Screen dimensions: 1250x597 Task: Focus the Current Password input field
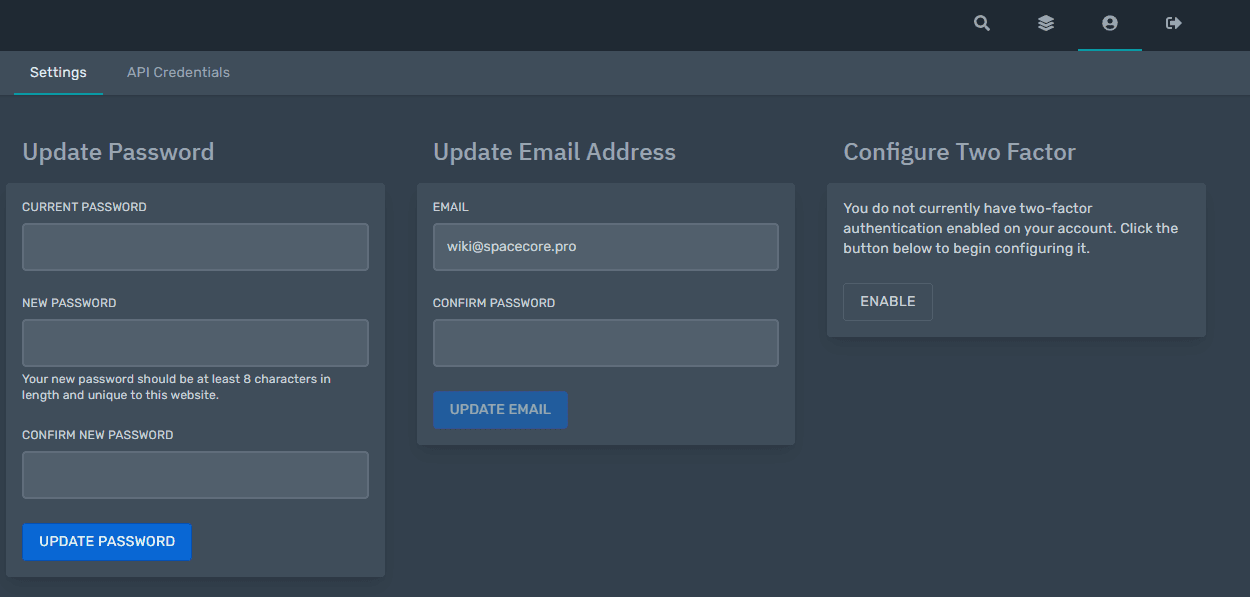click(195, 247)
